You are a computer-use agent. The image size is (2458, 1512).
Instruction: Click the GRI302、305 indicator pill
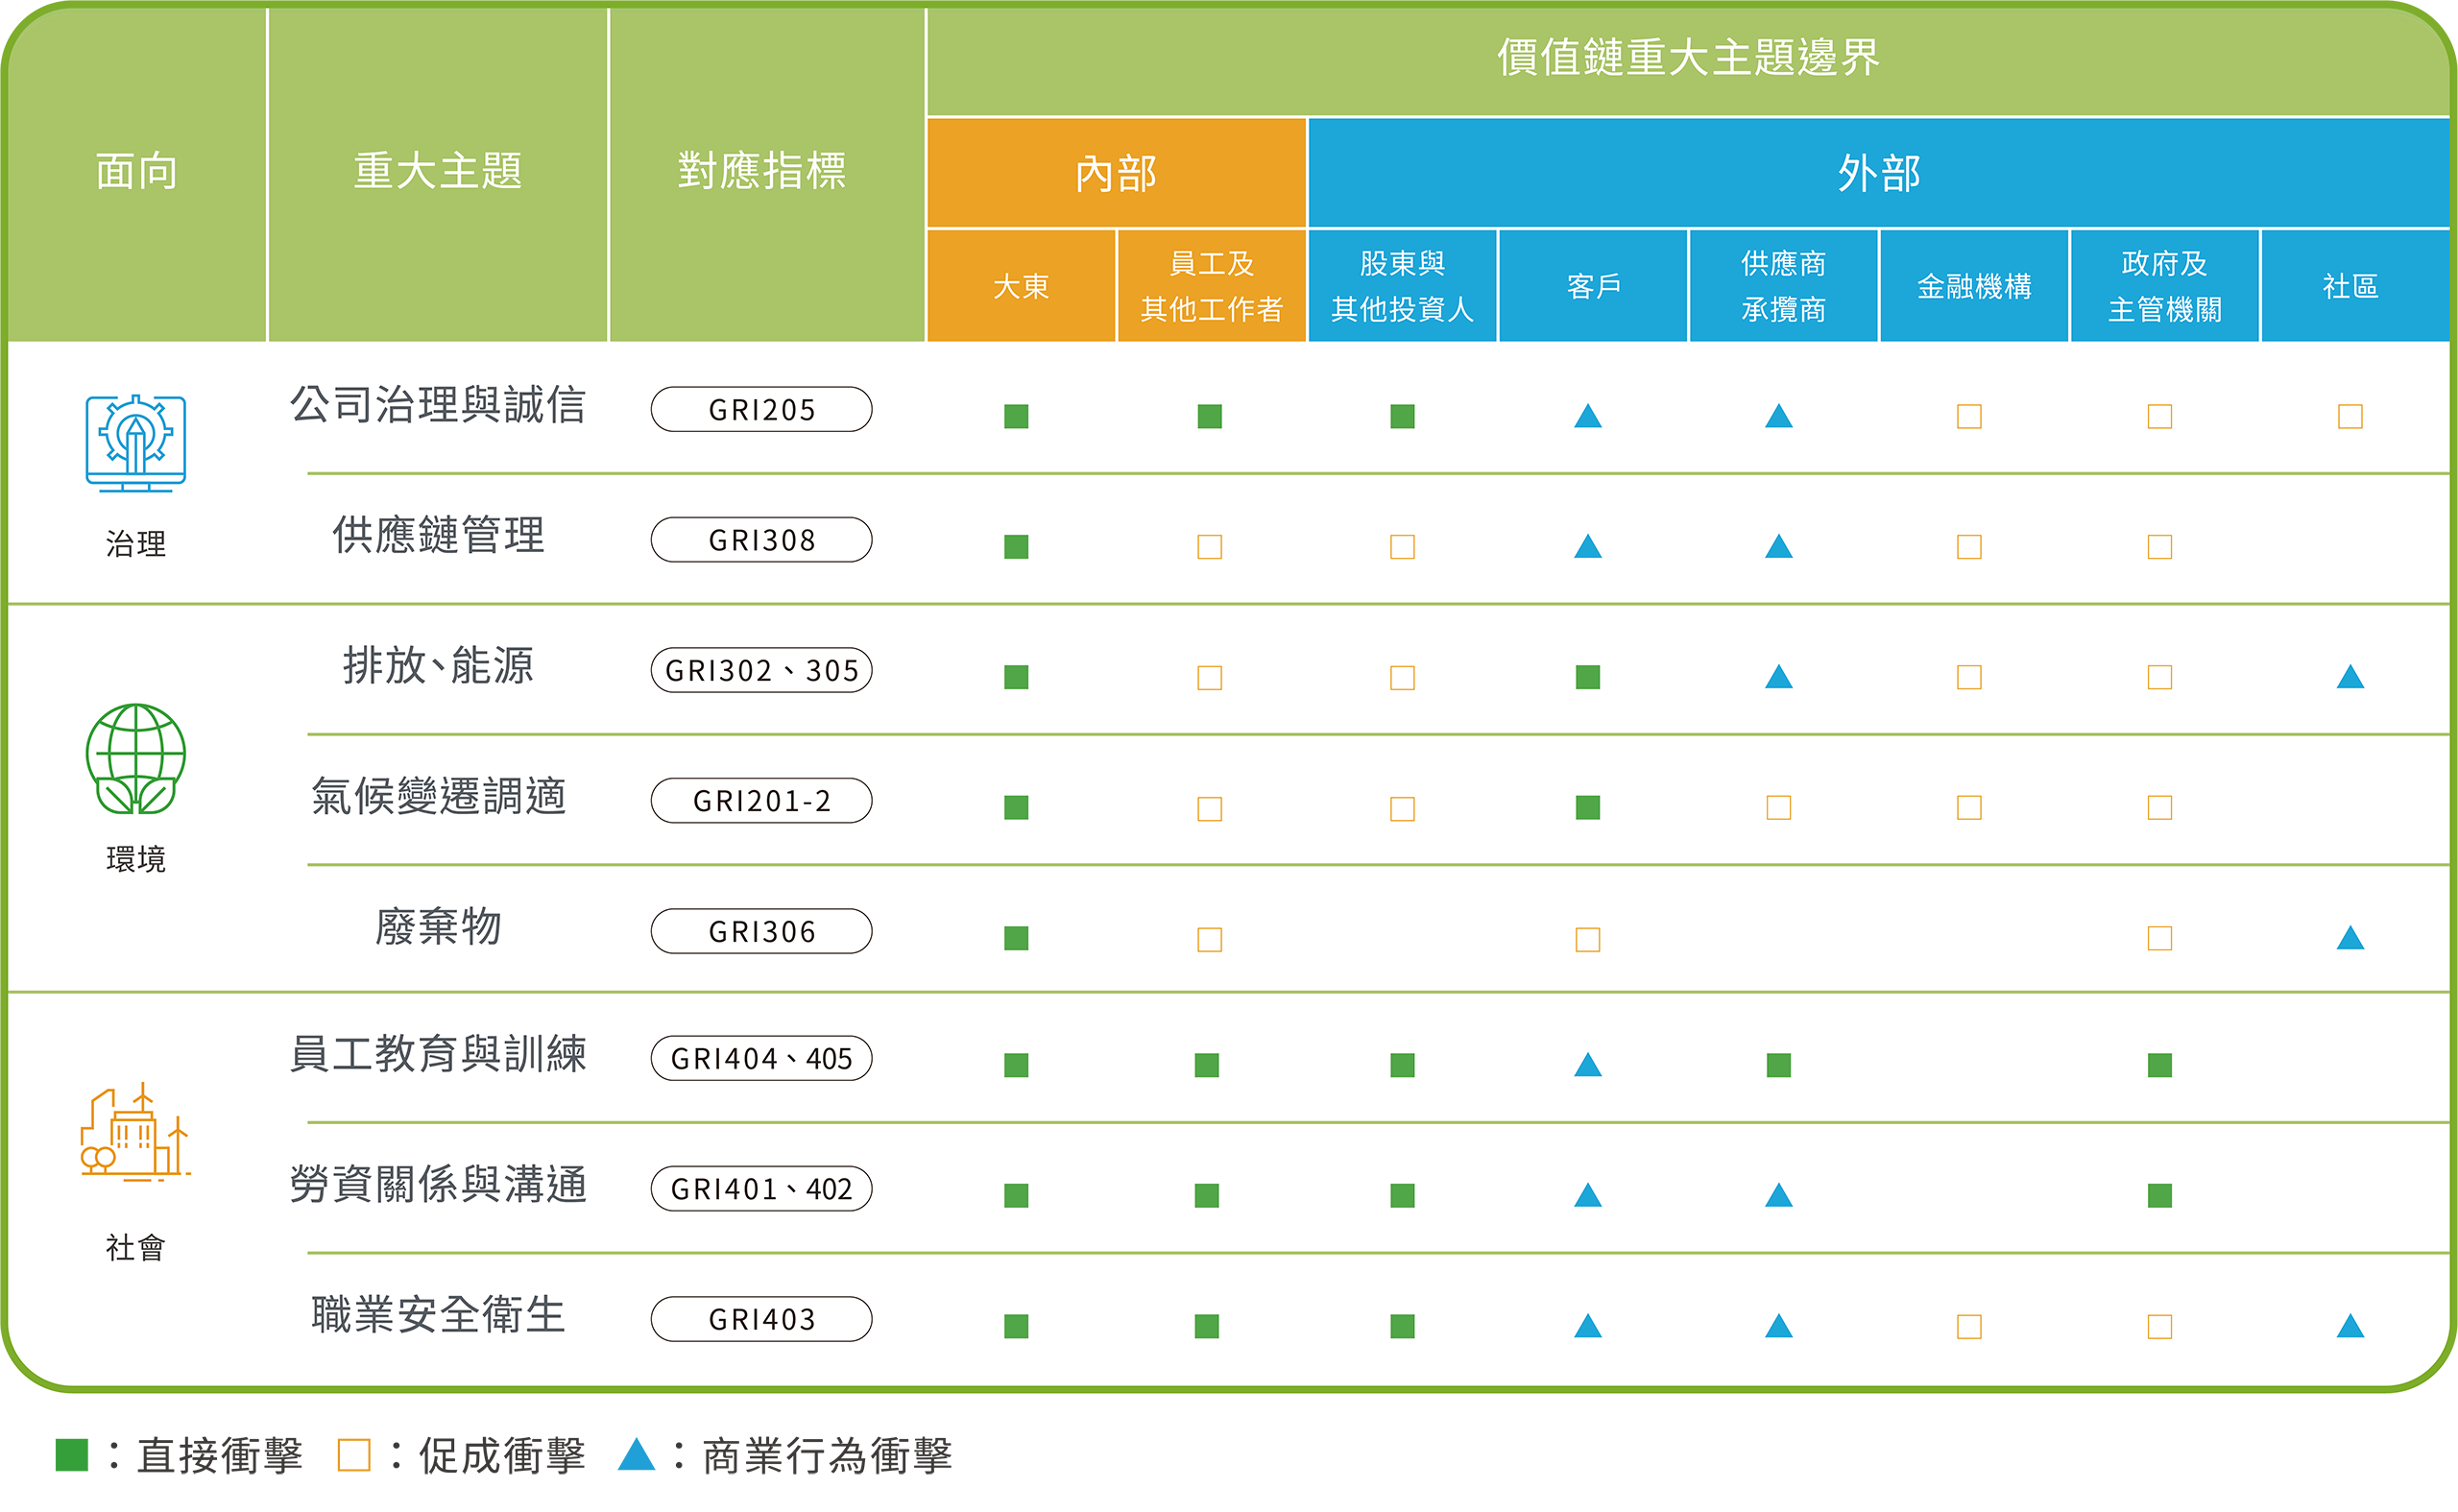761,670
